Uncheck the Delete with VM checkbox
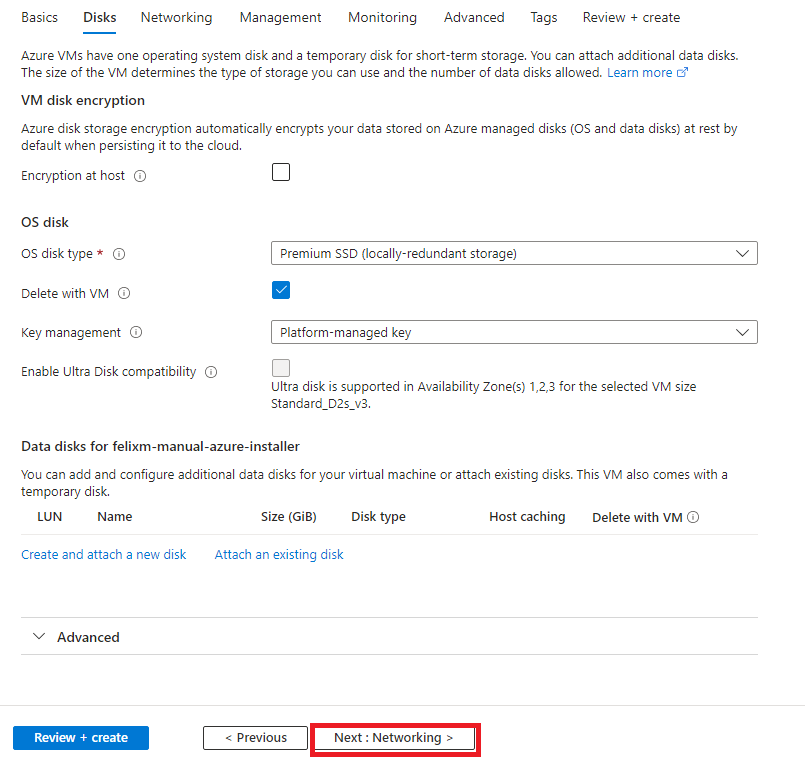The height and width of the screenshot is (763, 805). tap(281, 290)
